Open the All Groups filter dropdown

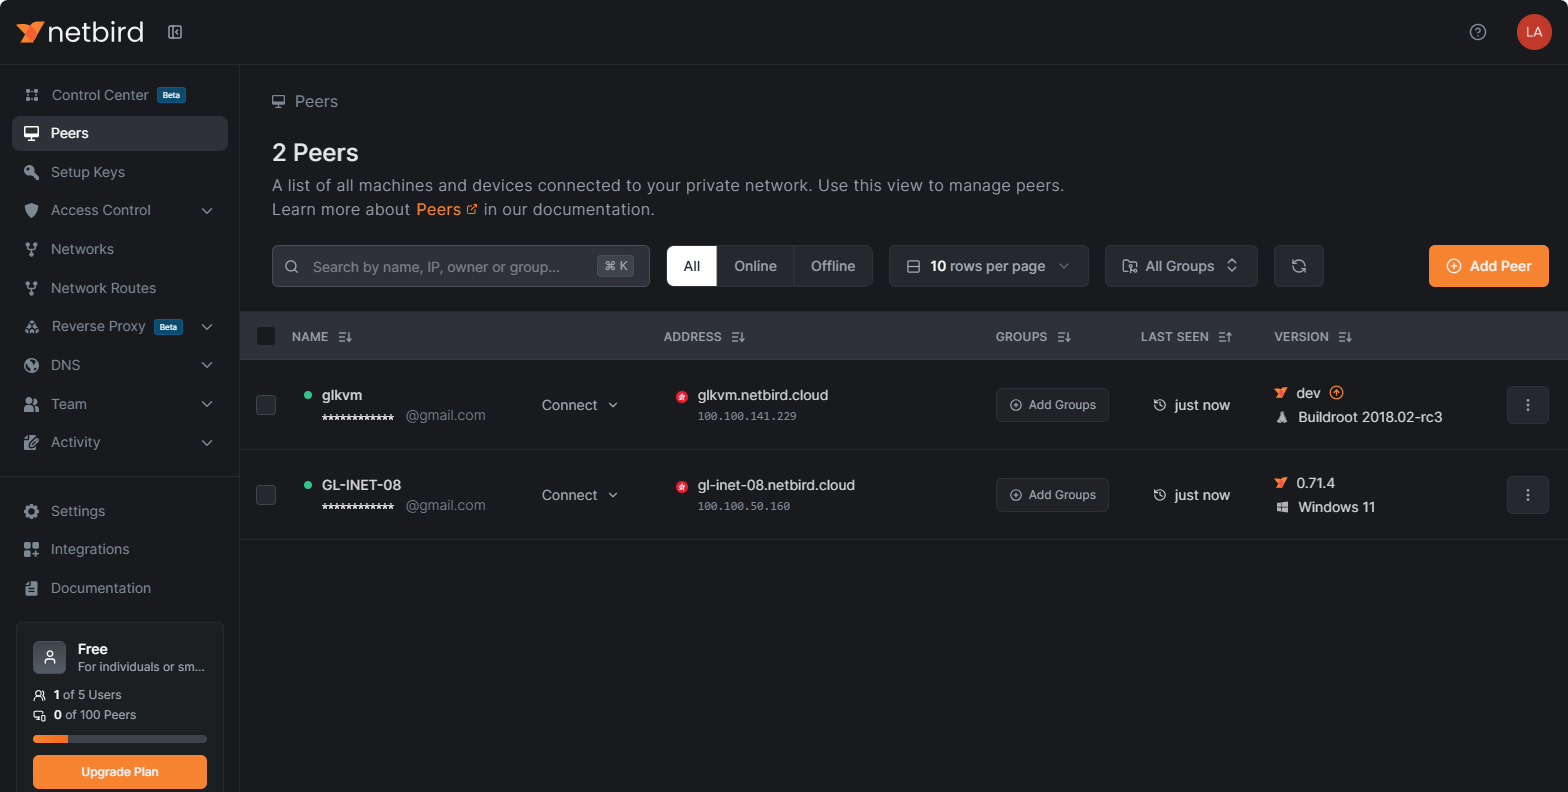point(1181,266)
